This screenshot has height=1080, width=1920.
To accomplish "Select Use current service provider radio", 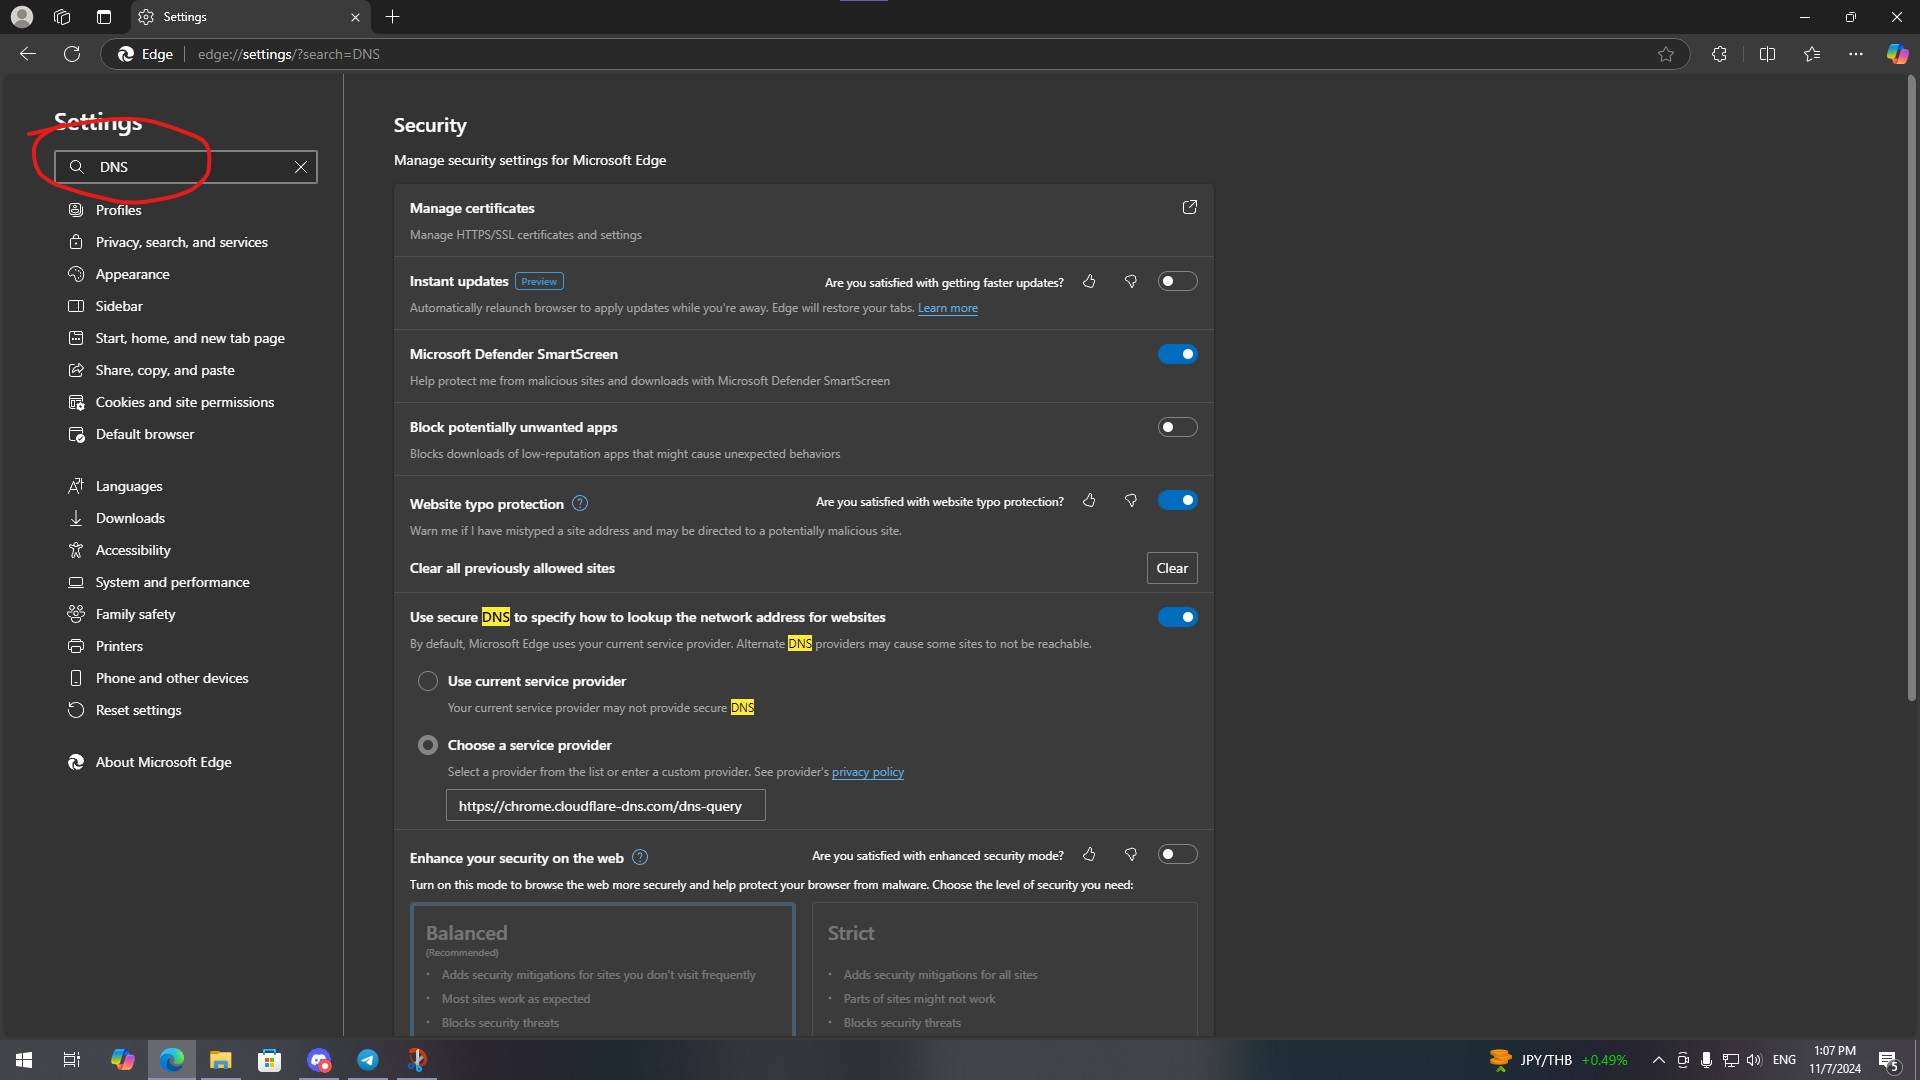I will 428,681.
